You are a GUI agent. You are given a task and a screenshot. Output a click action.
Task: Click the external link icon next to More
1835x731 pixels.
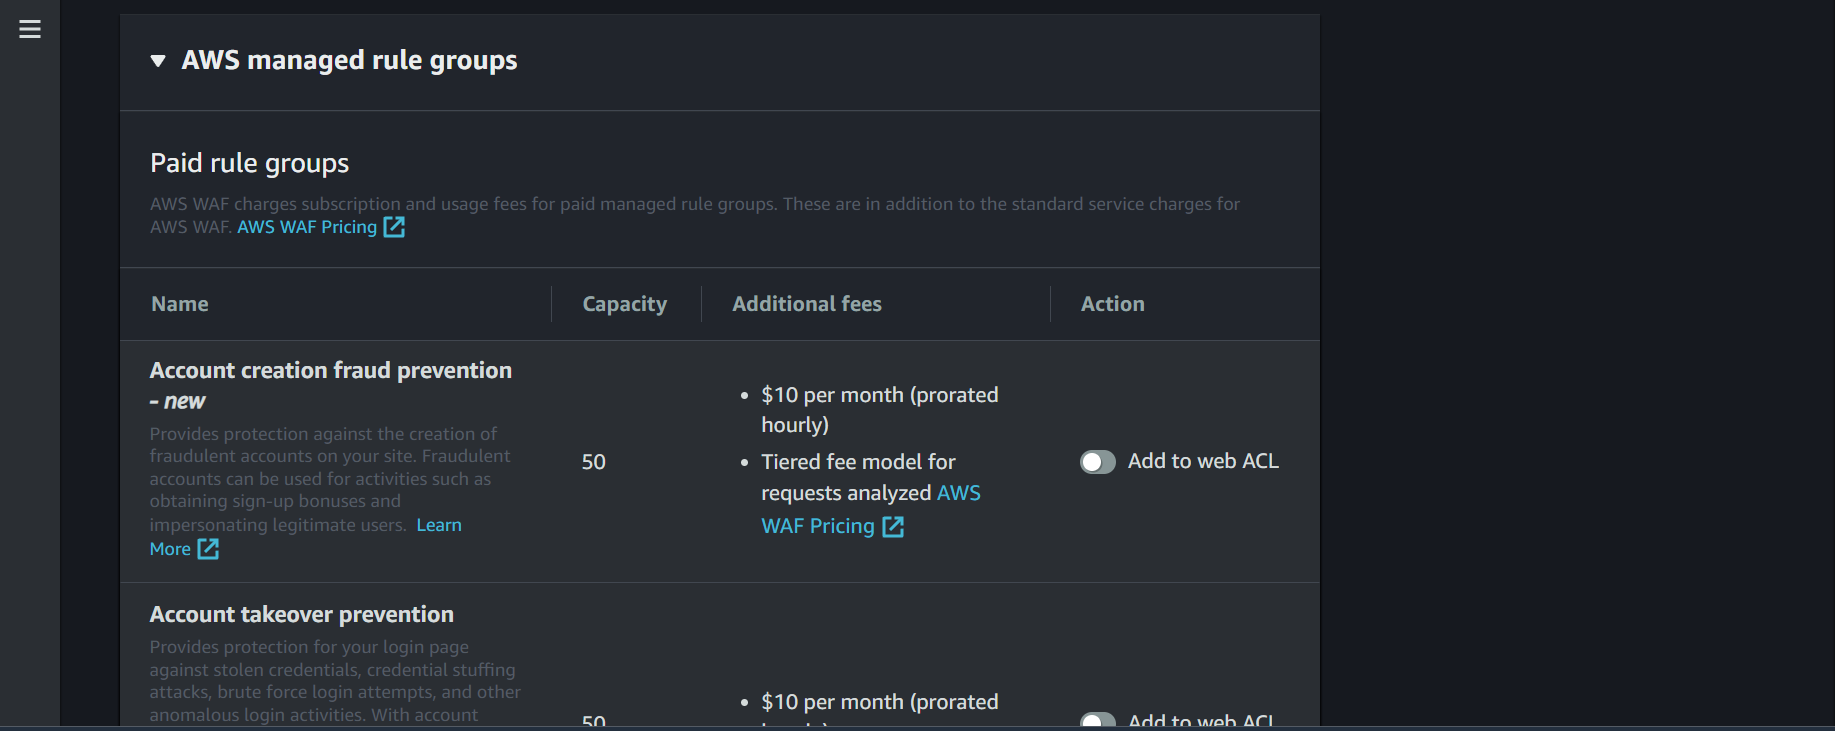208,549
